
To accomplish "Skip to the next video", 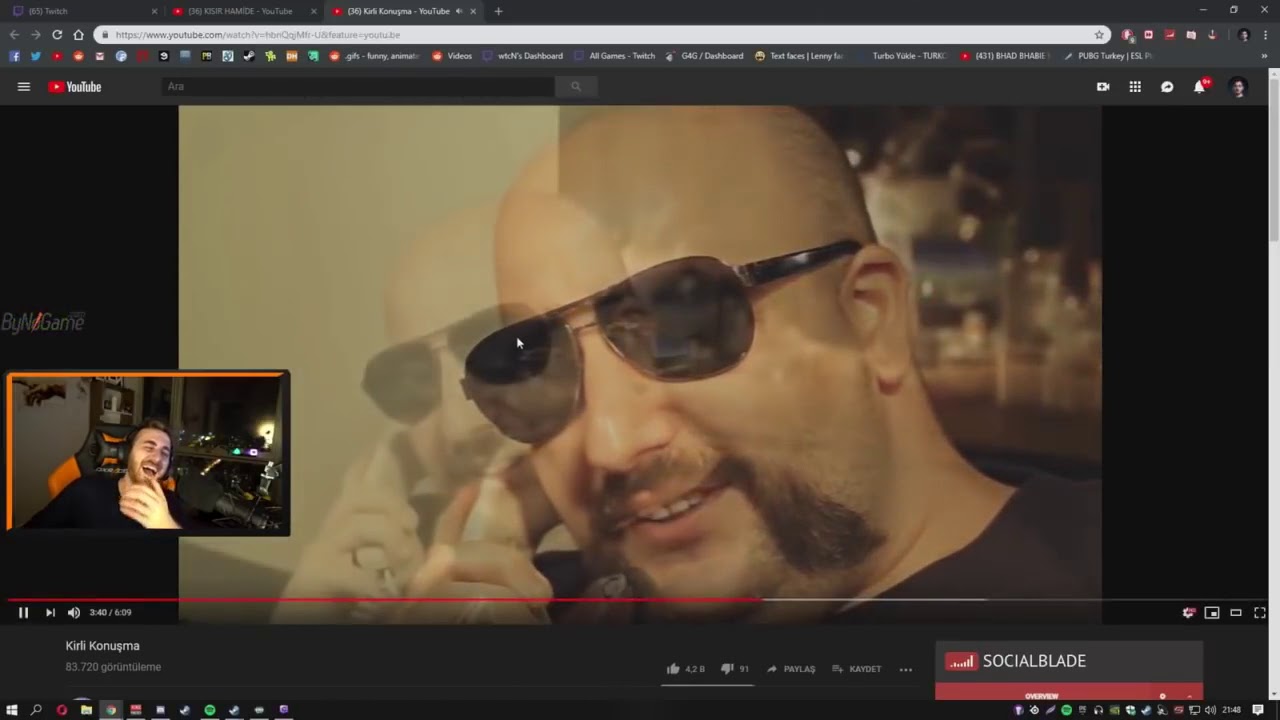I will click(50, 613).
